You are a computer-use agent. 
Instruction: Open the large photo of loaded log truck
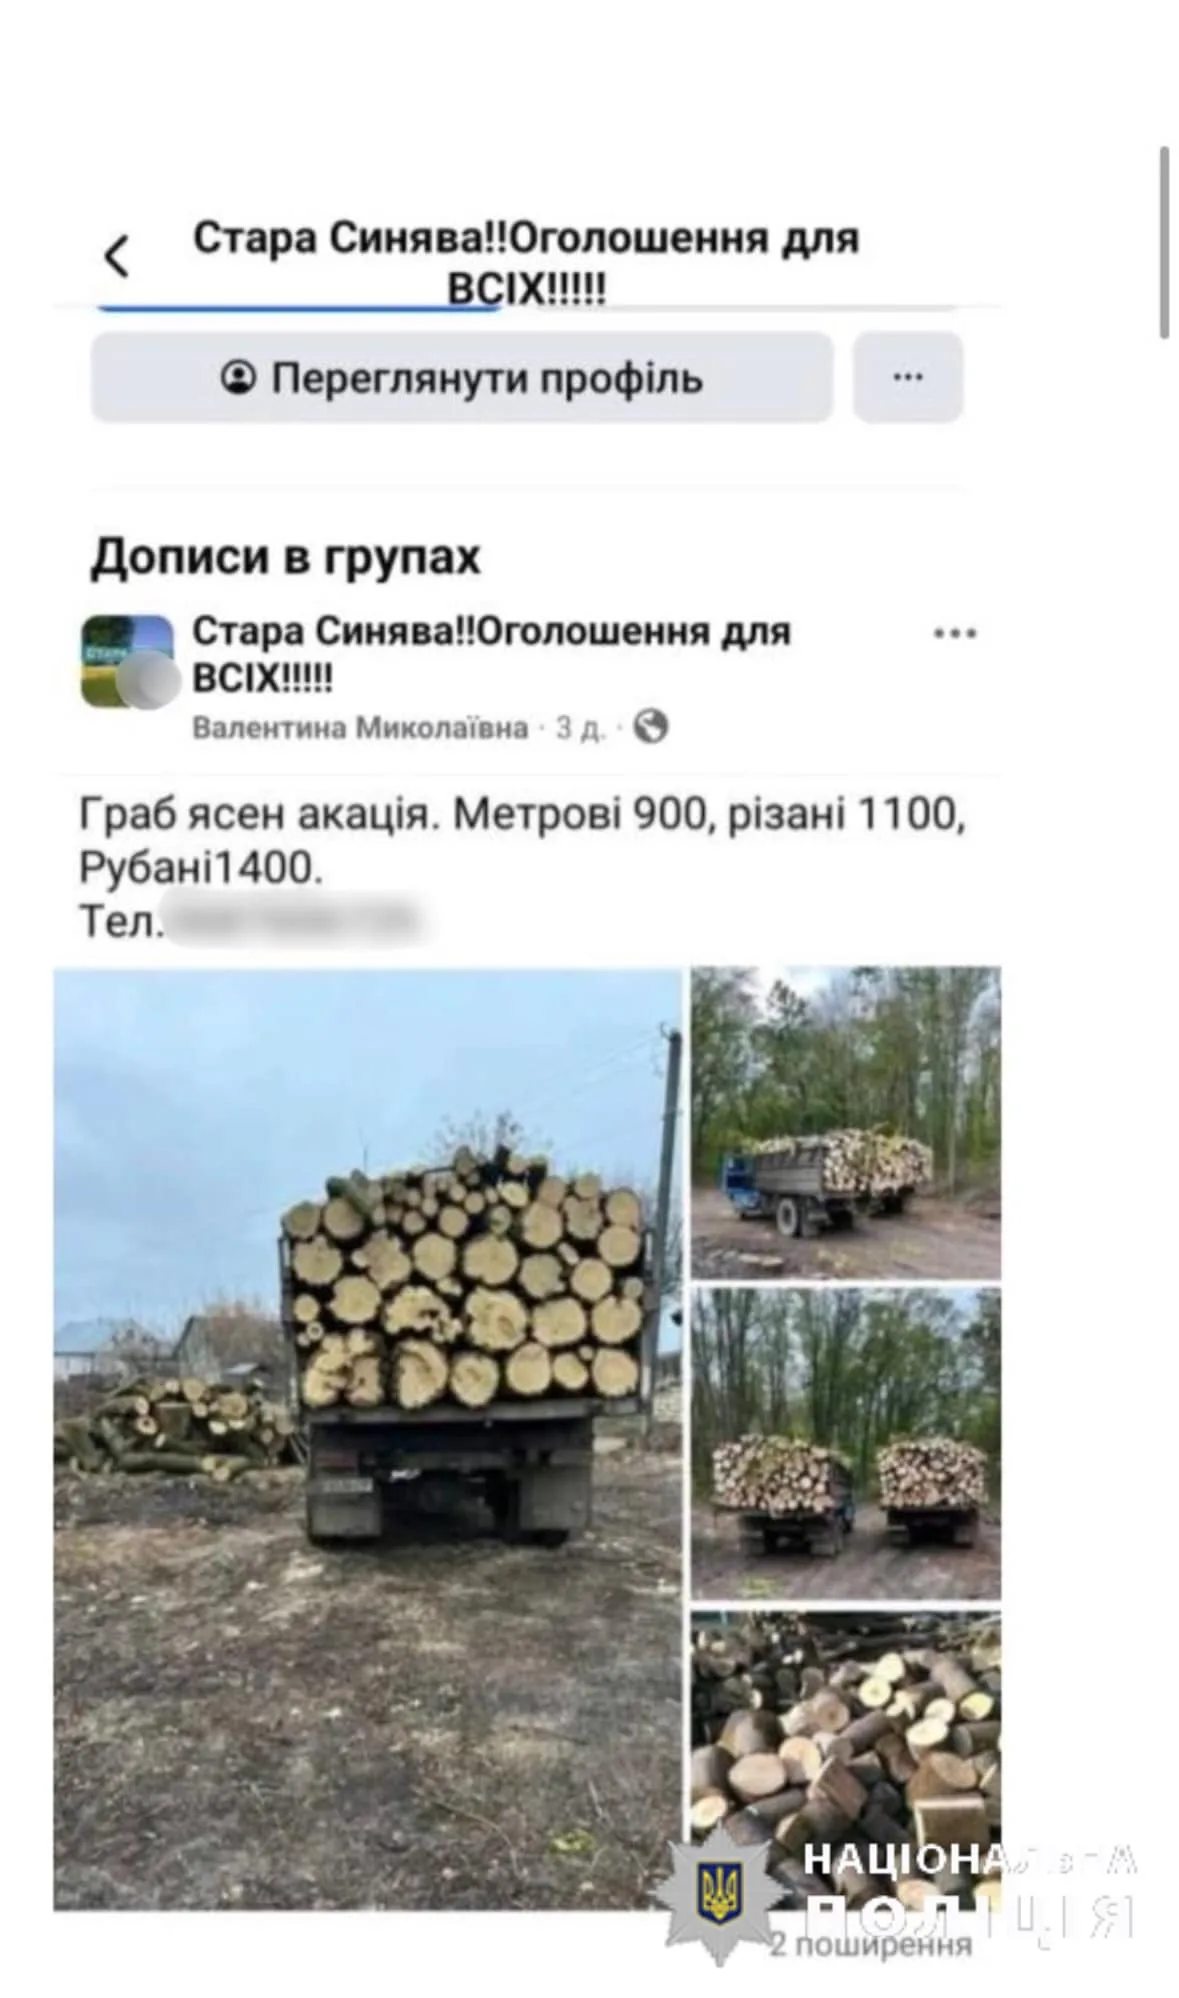[x=367, y=1439]
